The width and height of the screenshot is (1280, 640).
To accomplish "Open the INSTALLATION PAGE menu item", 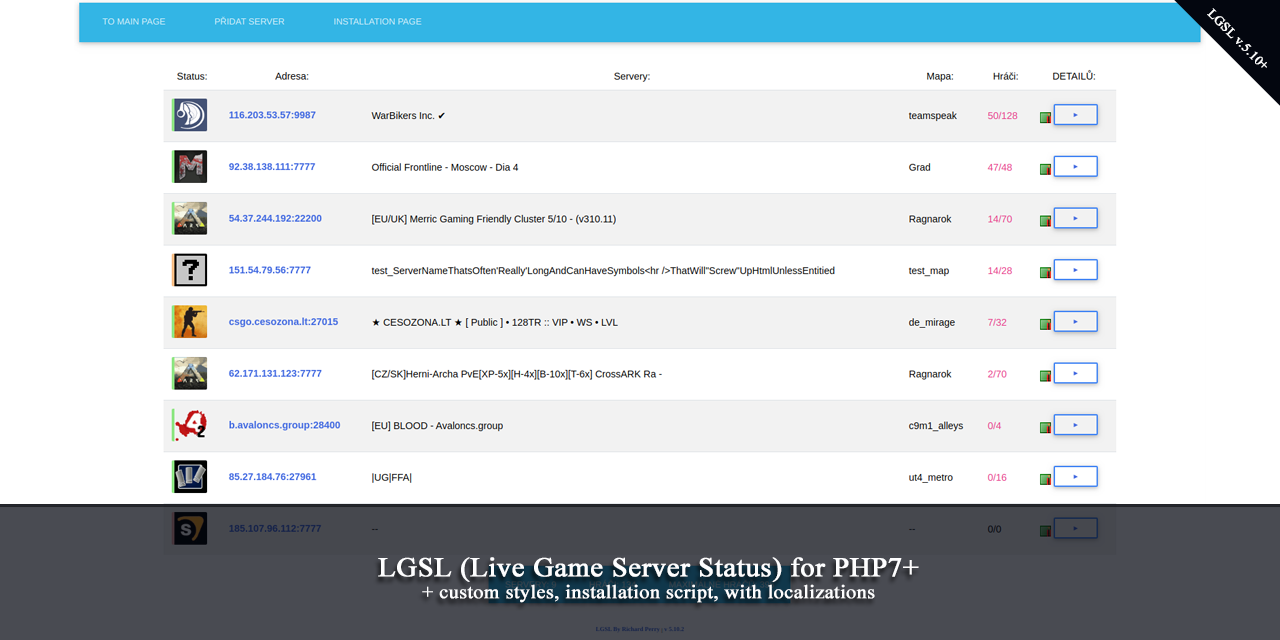I will [377, 21].
